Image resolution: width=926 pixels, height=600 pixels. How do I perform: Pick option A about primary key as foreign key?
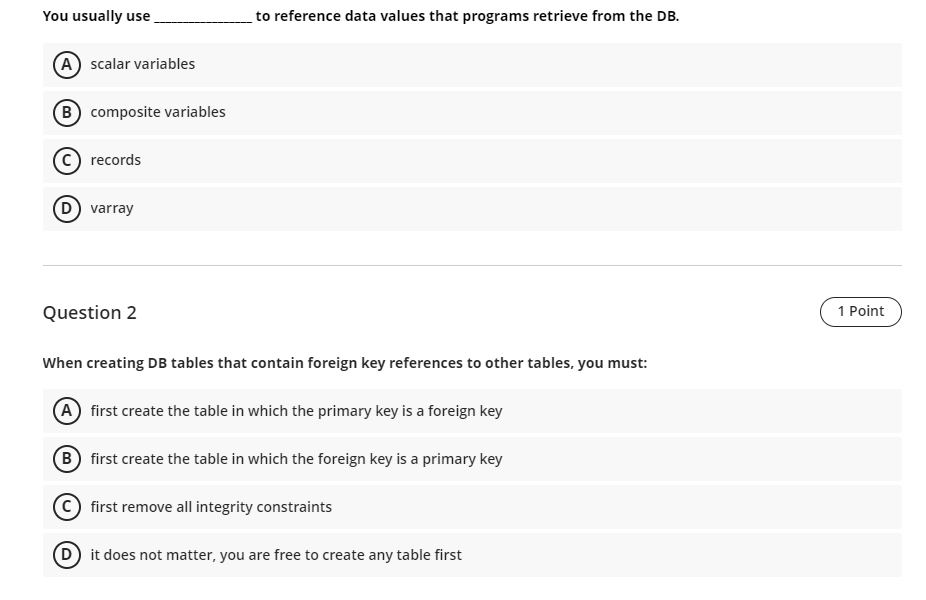tap(296, 411)
